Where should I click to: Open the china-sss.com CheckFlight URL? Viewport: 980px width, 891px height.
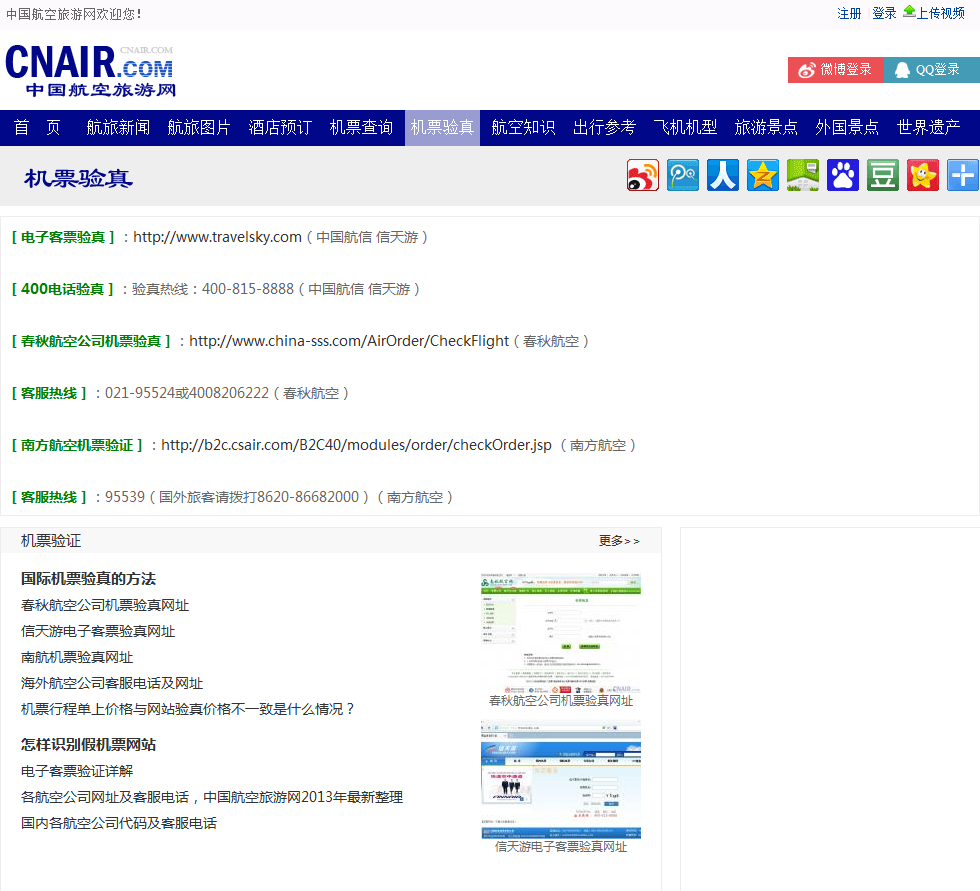[x=349, y=341]
